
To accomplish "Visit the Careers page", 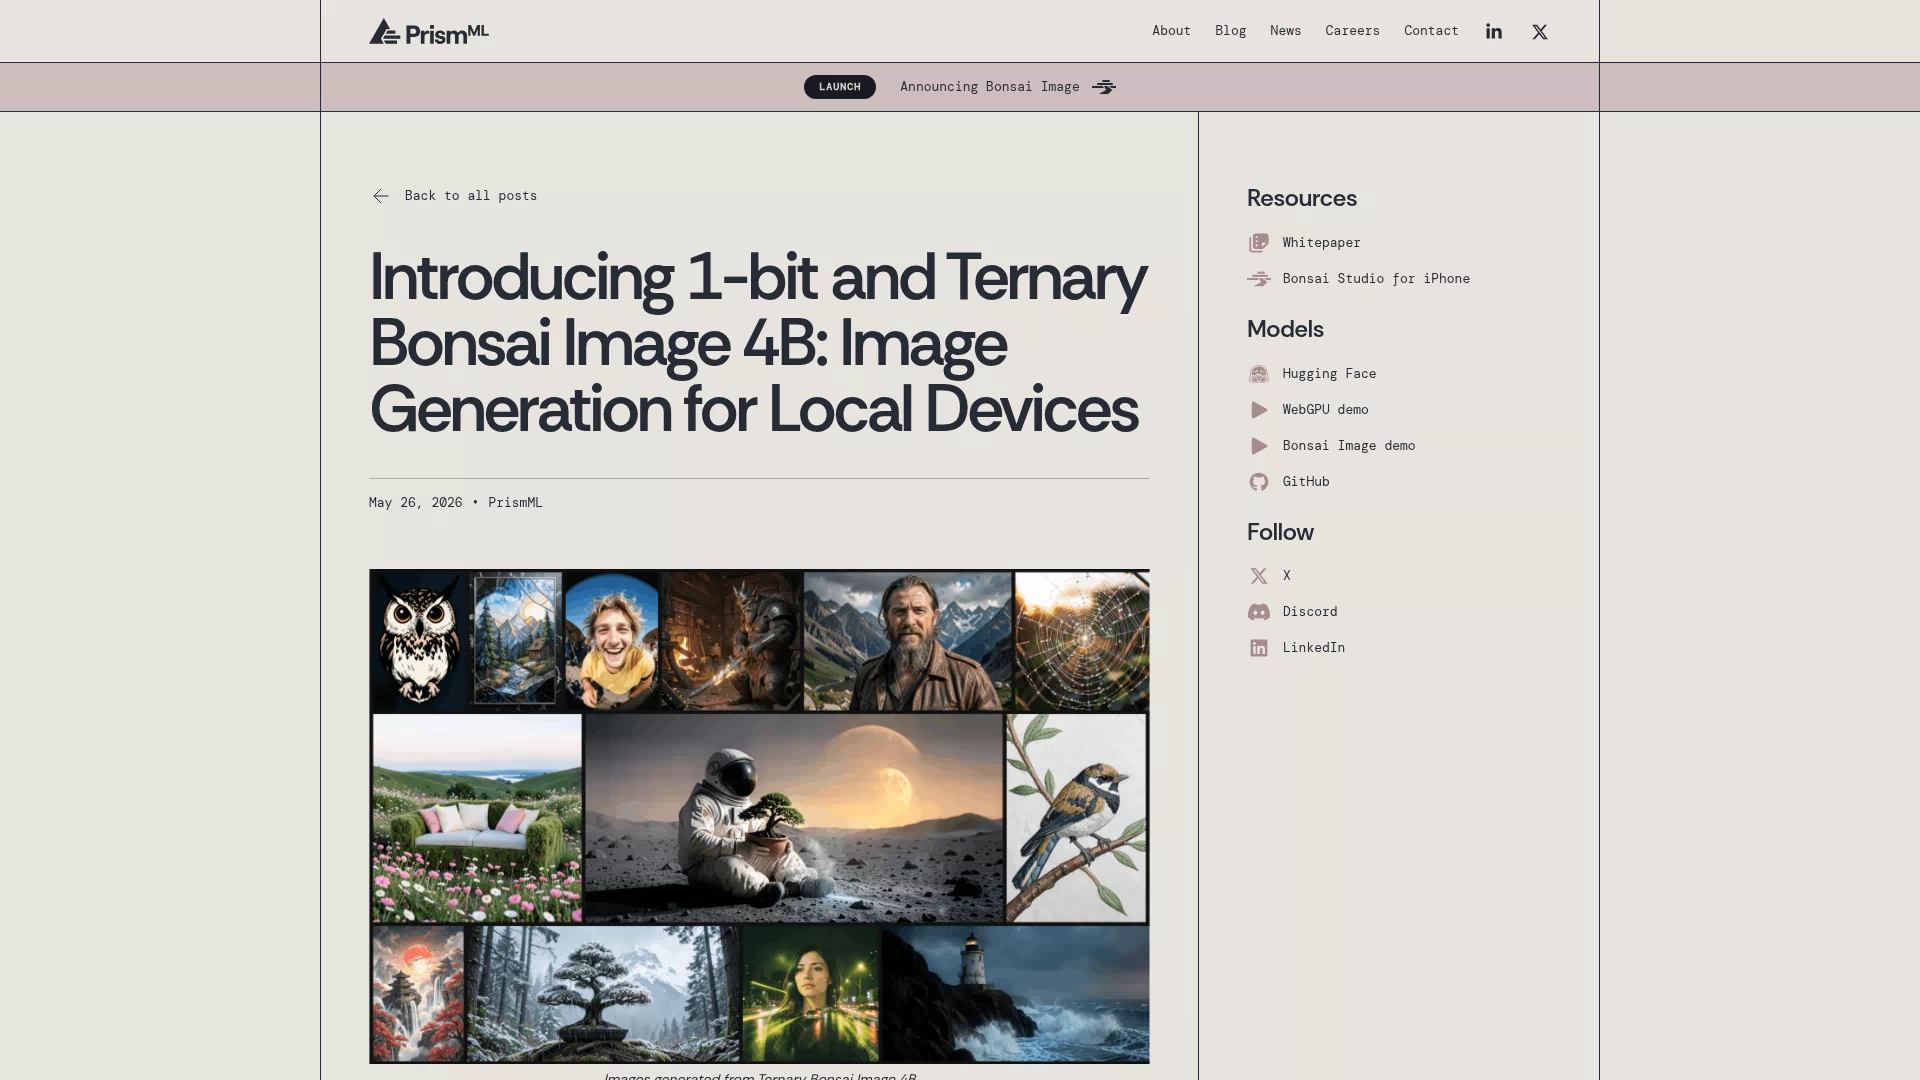I will coord(1352,31).
